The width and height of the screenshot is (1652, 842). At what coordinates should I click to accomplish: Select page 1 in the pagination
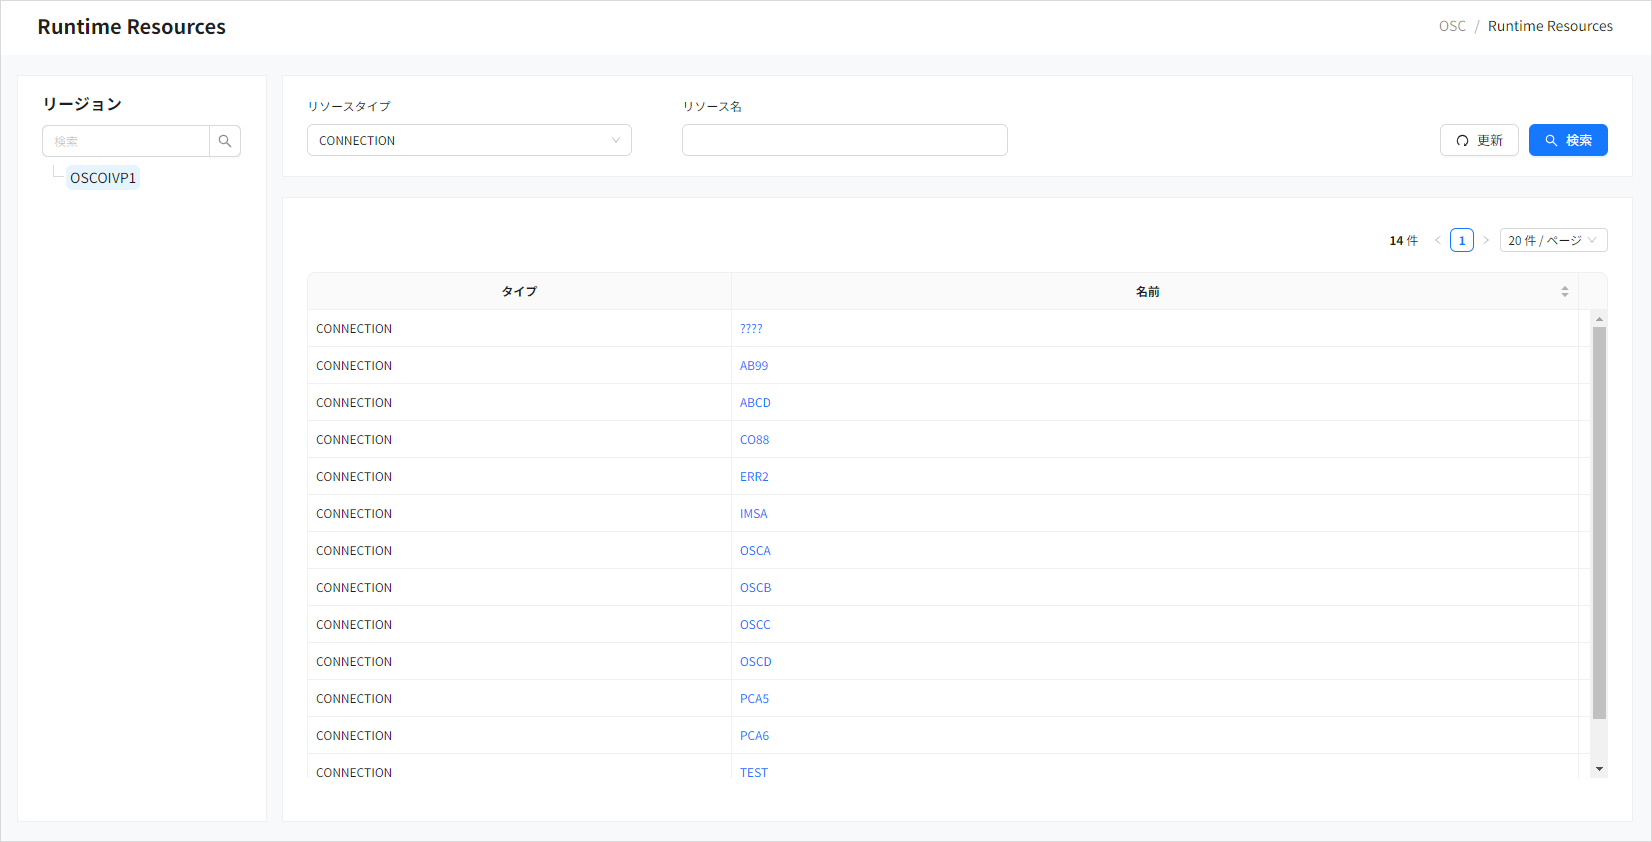coord(1461,240)
